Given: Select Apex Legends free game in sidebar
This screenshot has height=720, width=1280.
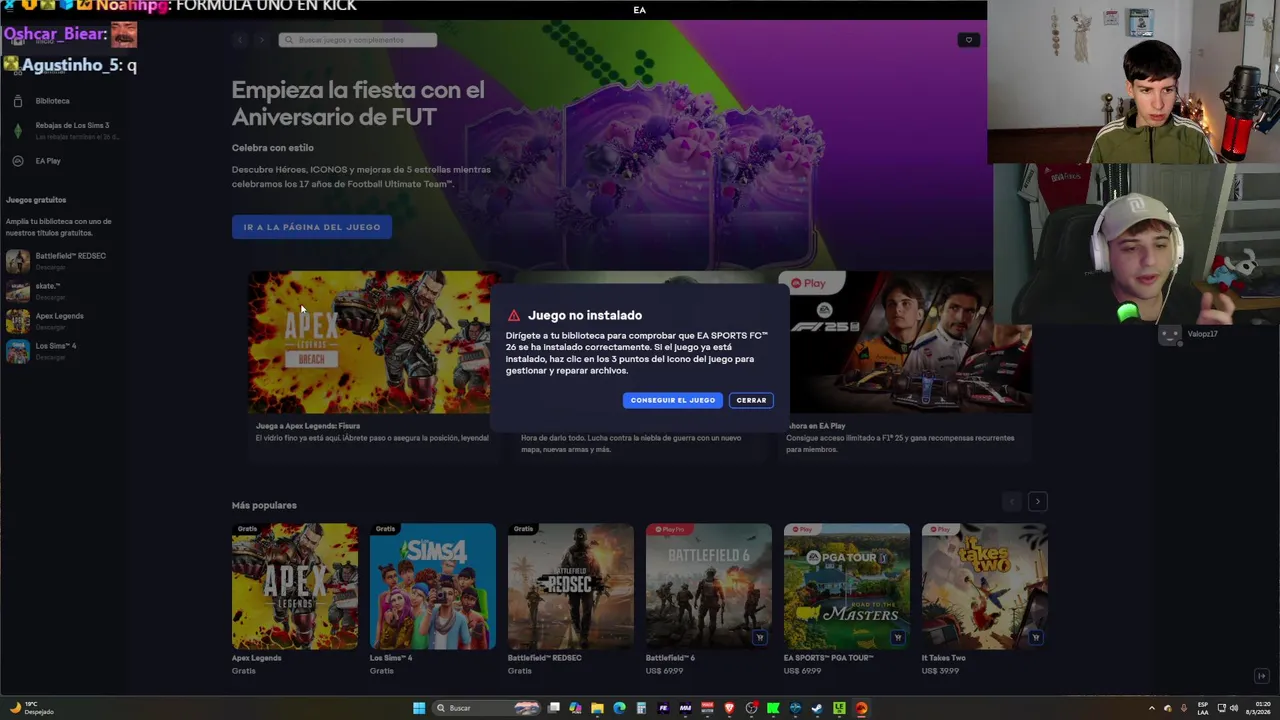Looking at the screenshot, I should pyautogui.click(x=59, y=321).
